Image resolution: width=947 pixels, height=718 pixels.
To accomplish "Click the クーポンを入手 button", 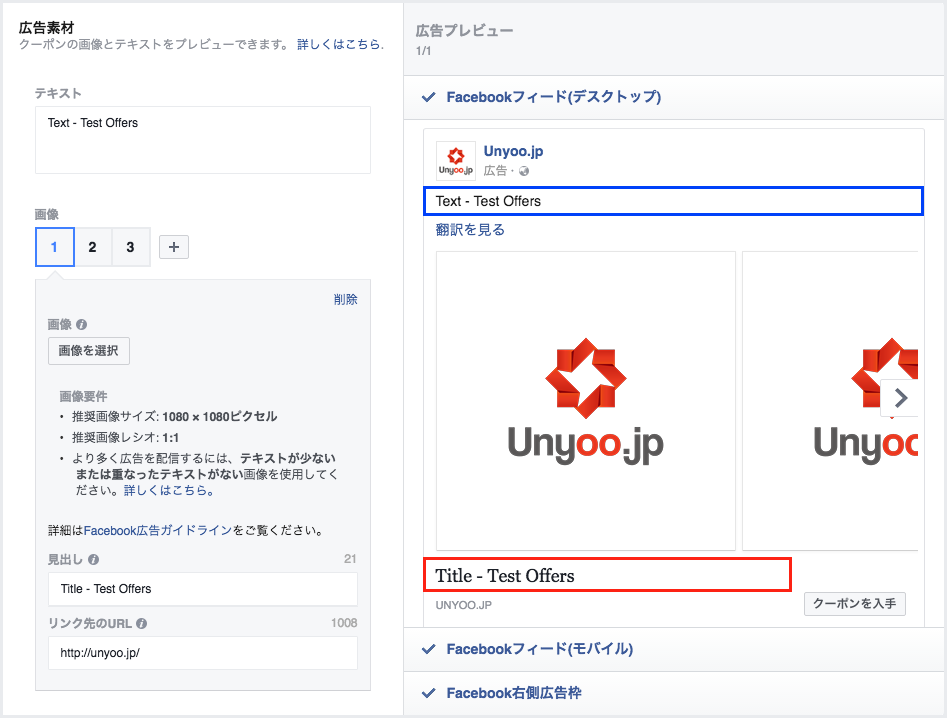I will tap(855, 604).
